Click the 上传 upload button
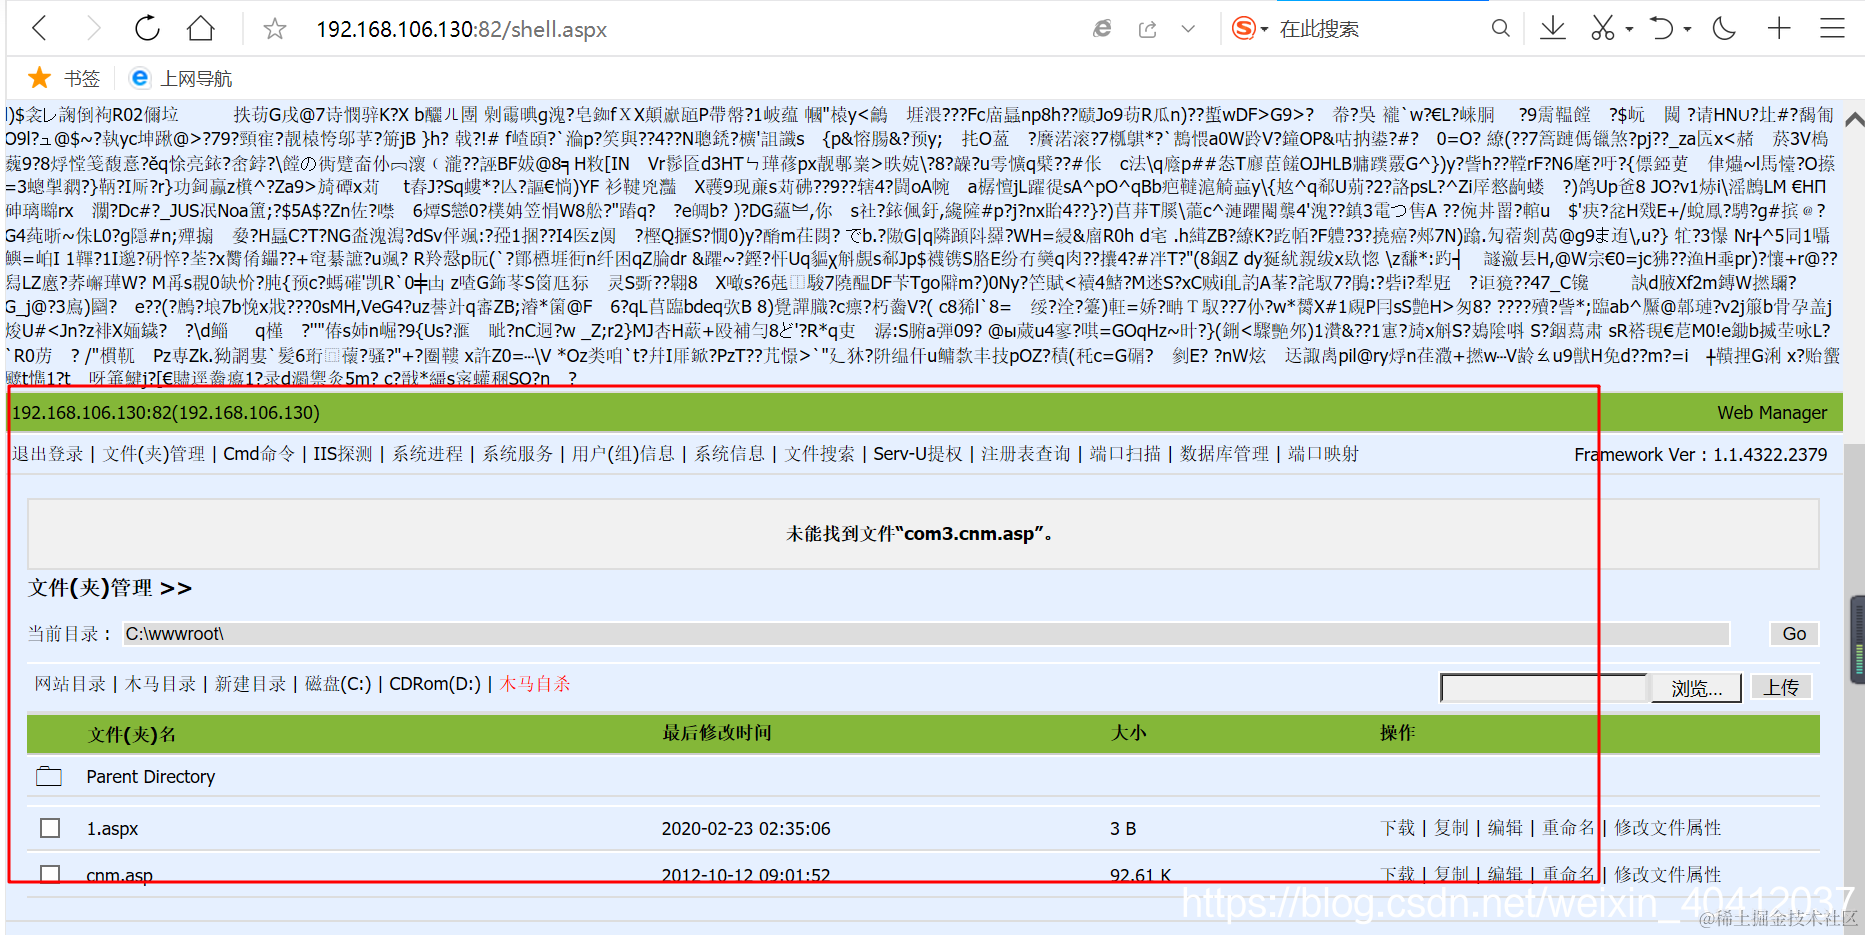 [1781, 688]
